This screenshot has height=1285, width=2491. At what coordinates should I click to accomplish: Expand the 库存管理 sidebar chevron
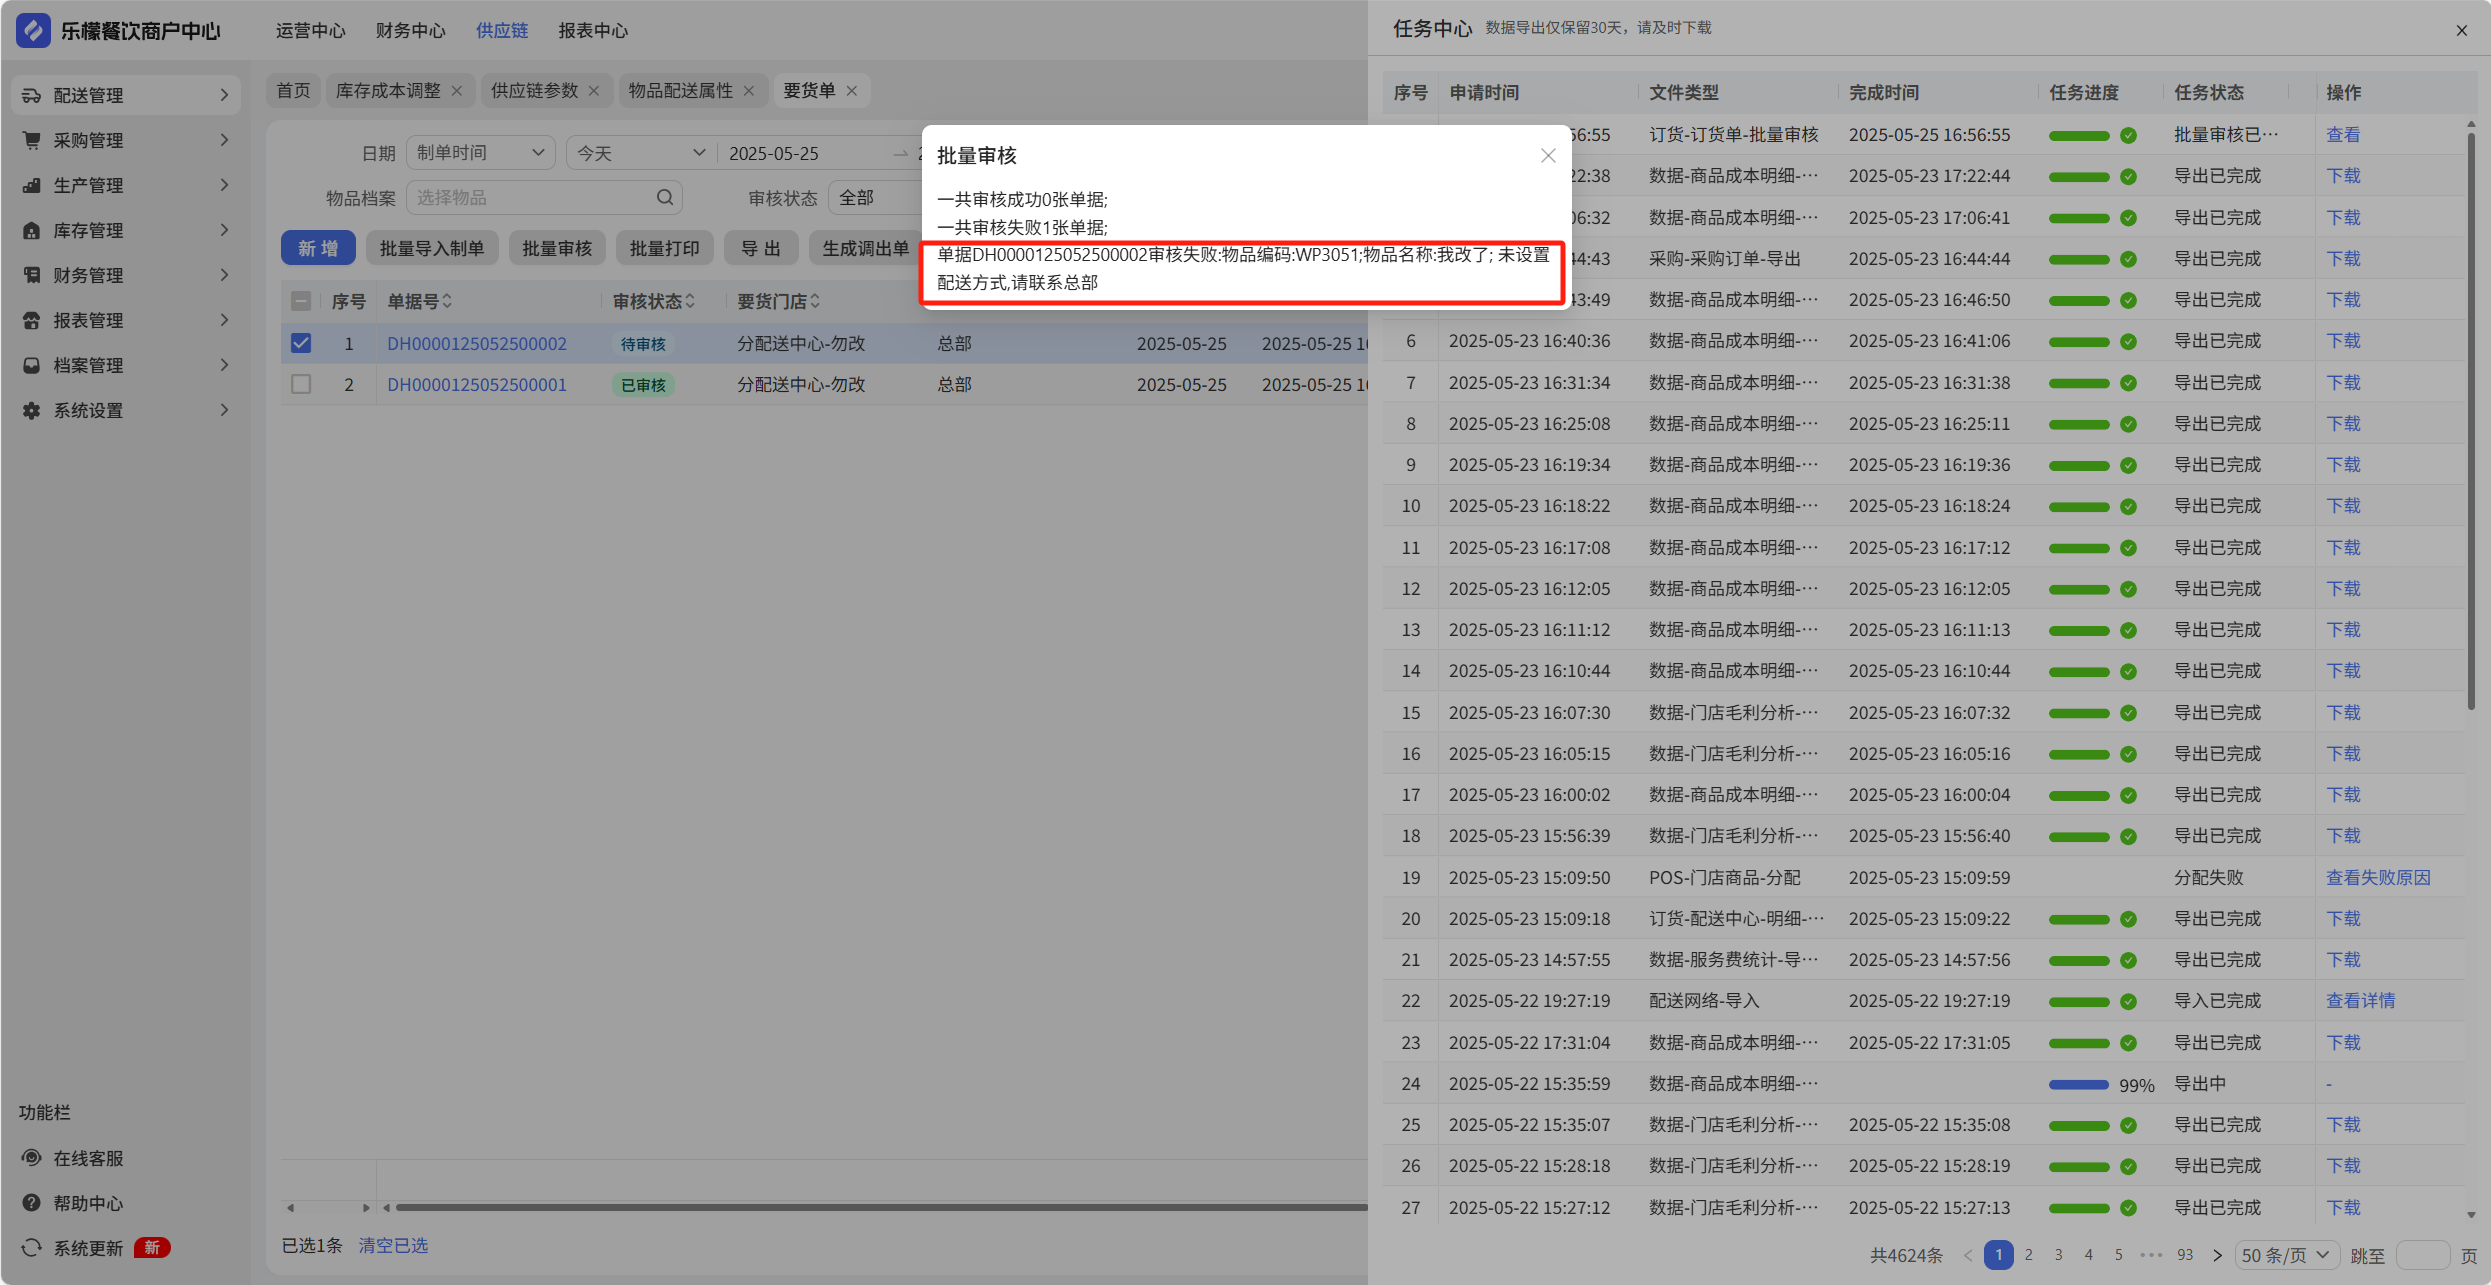(224, 230)
